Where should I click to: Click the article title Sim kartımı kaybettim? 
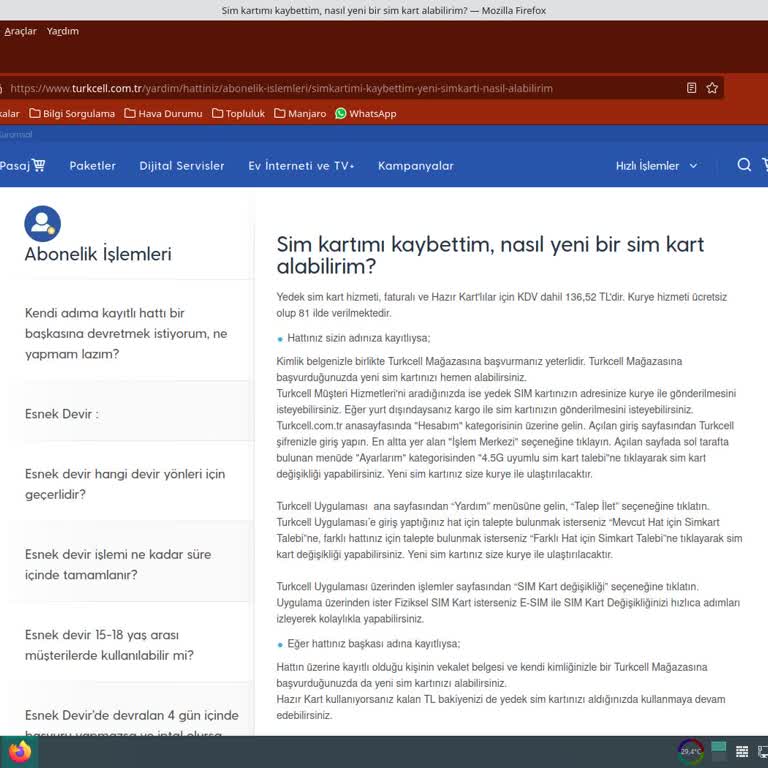[490, 255]
